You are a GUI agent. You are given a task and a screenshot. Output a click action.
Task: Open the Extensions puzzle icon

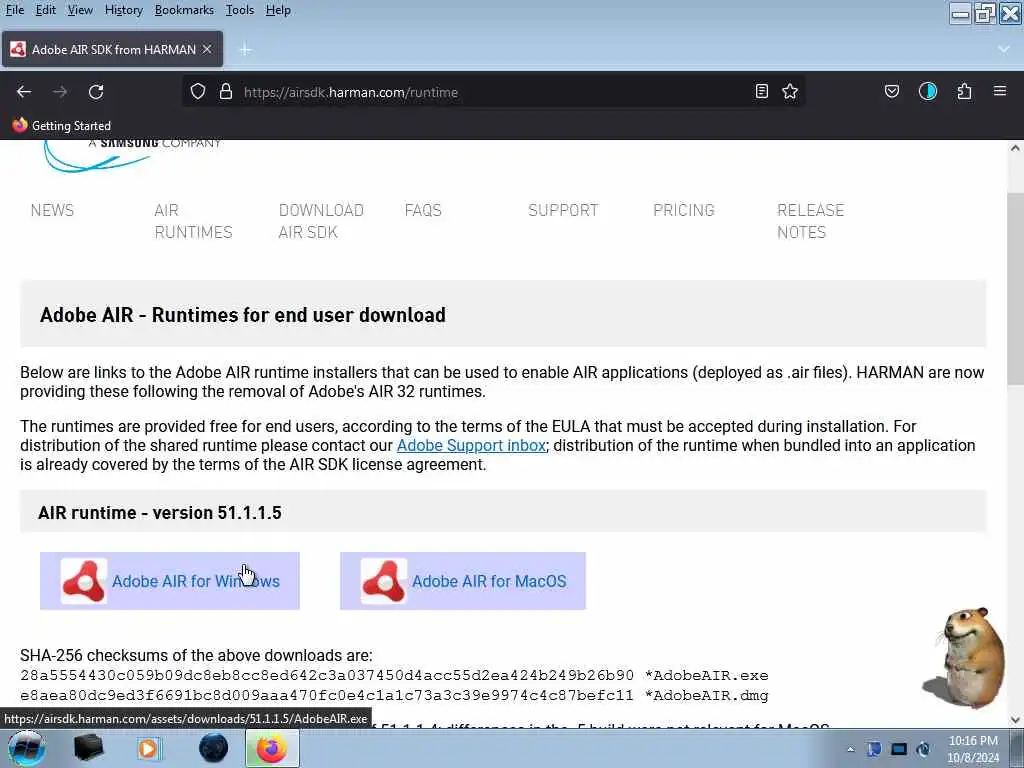coord(965,91)
